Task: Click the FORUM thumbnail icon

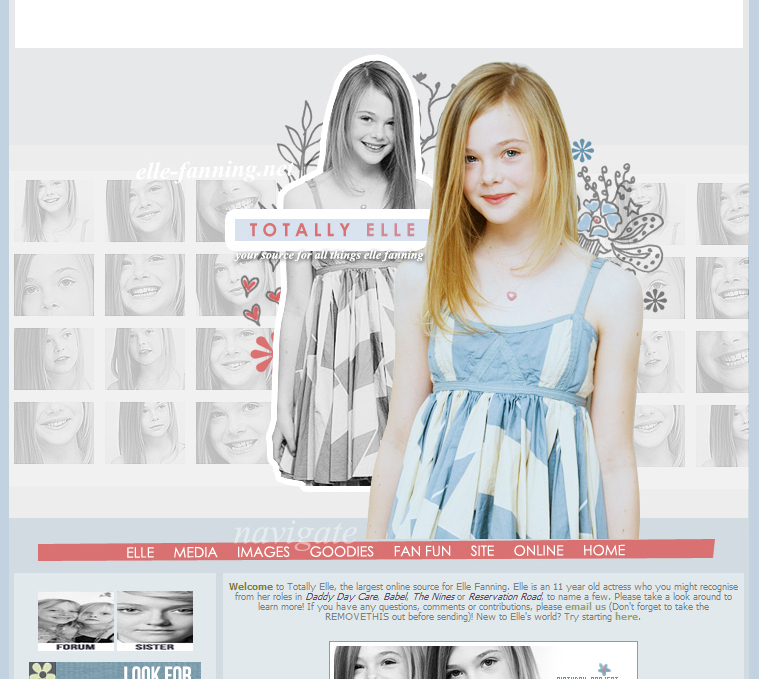Action: 76,621
